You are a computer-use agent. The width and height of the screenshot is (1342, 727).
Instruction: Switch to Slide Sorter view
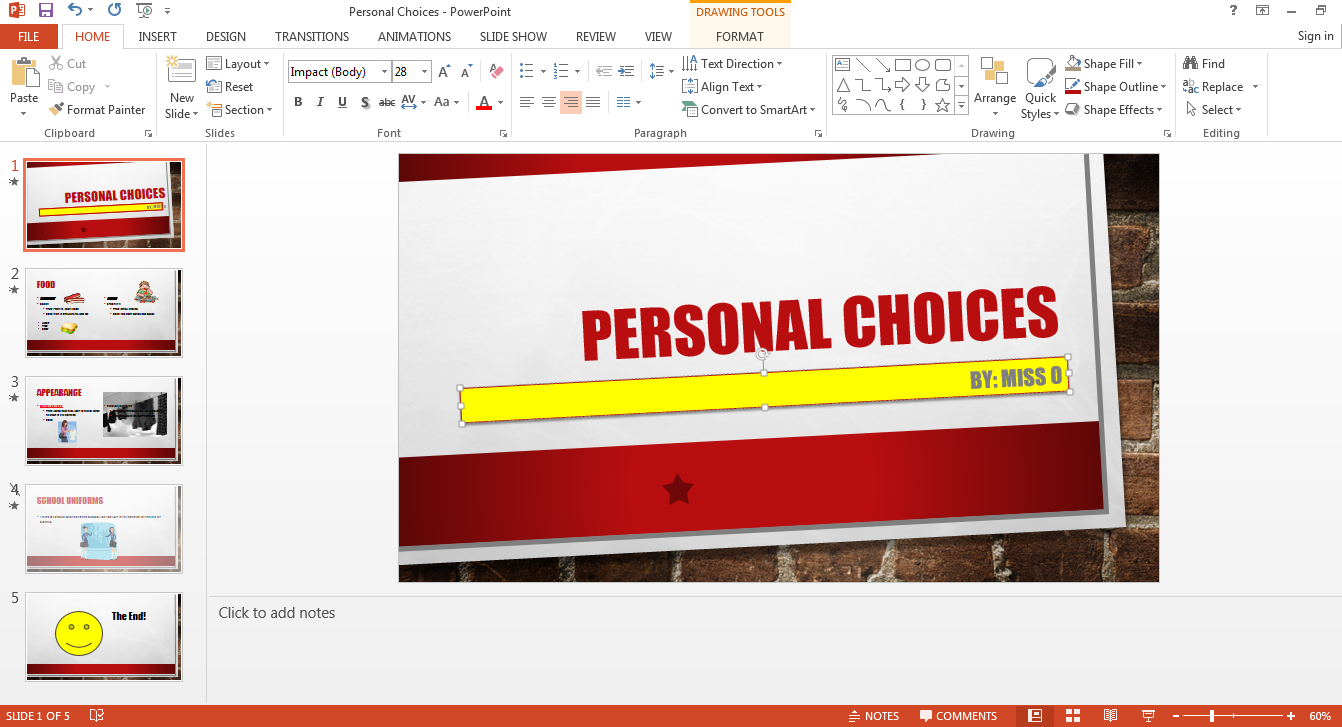click(x=1073, y=716)
